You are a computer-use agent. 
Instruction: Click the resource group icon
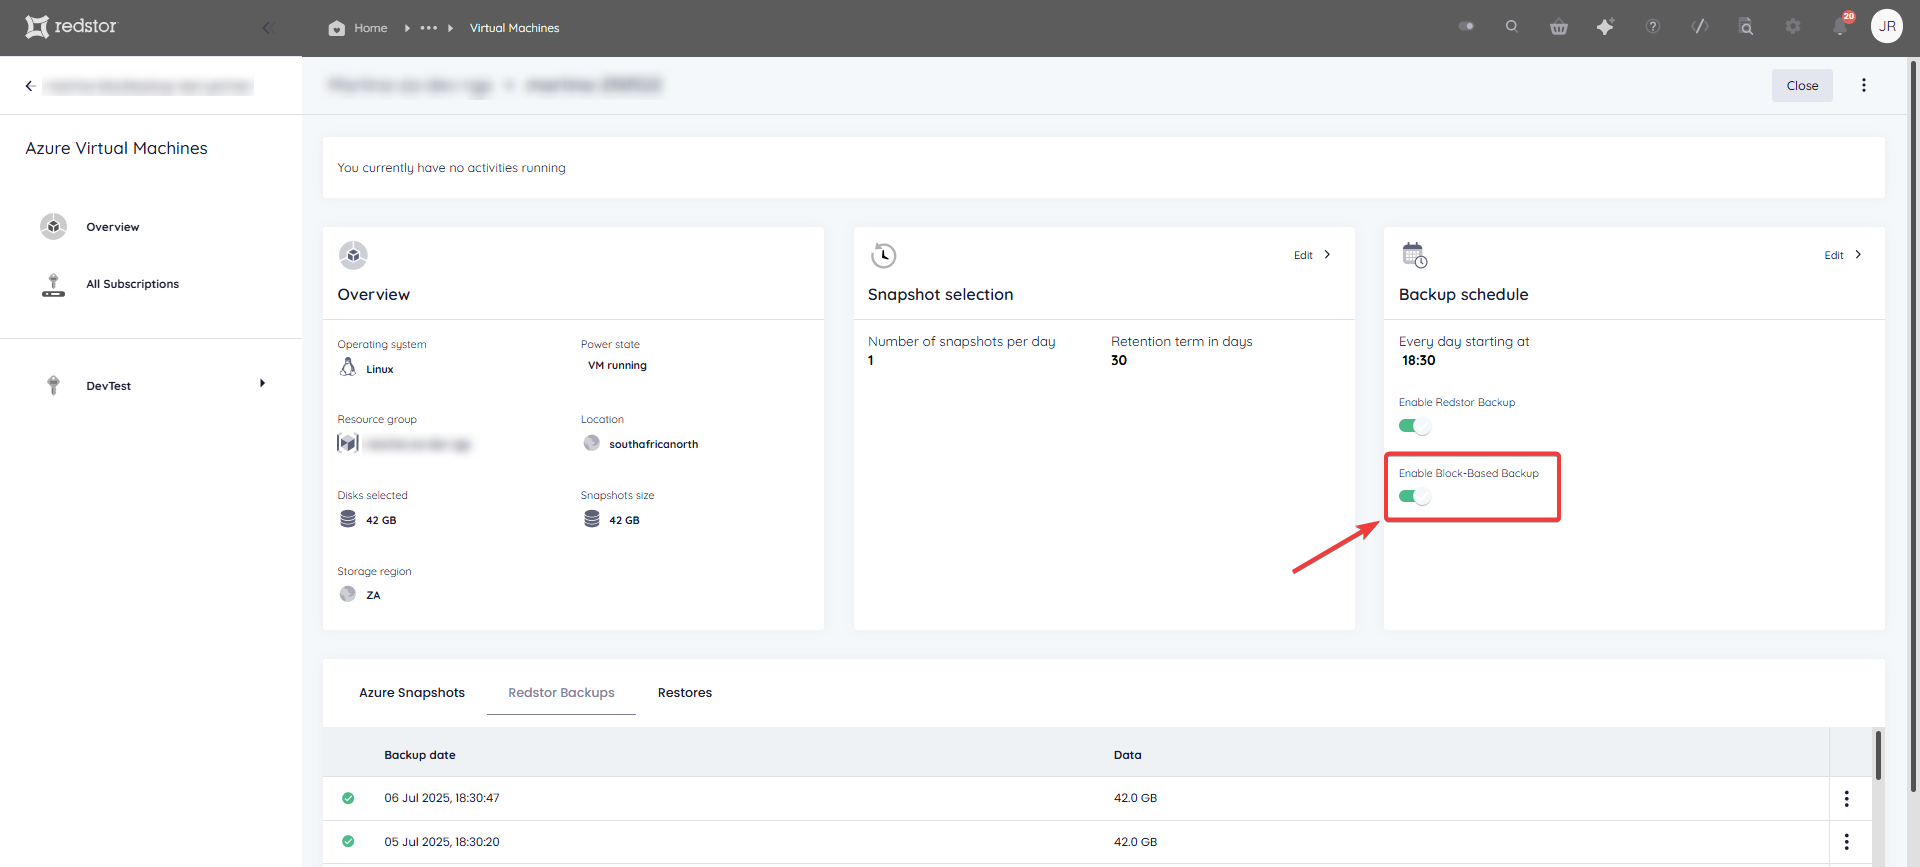pos(347,442)
